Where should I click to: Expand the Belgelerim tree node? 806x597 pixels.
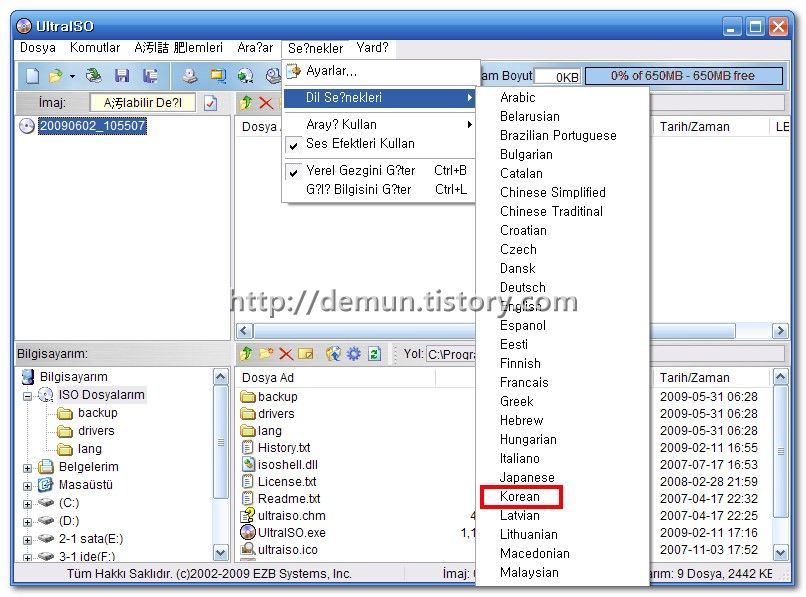(x=28, y=467)
